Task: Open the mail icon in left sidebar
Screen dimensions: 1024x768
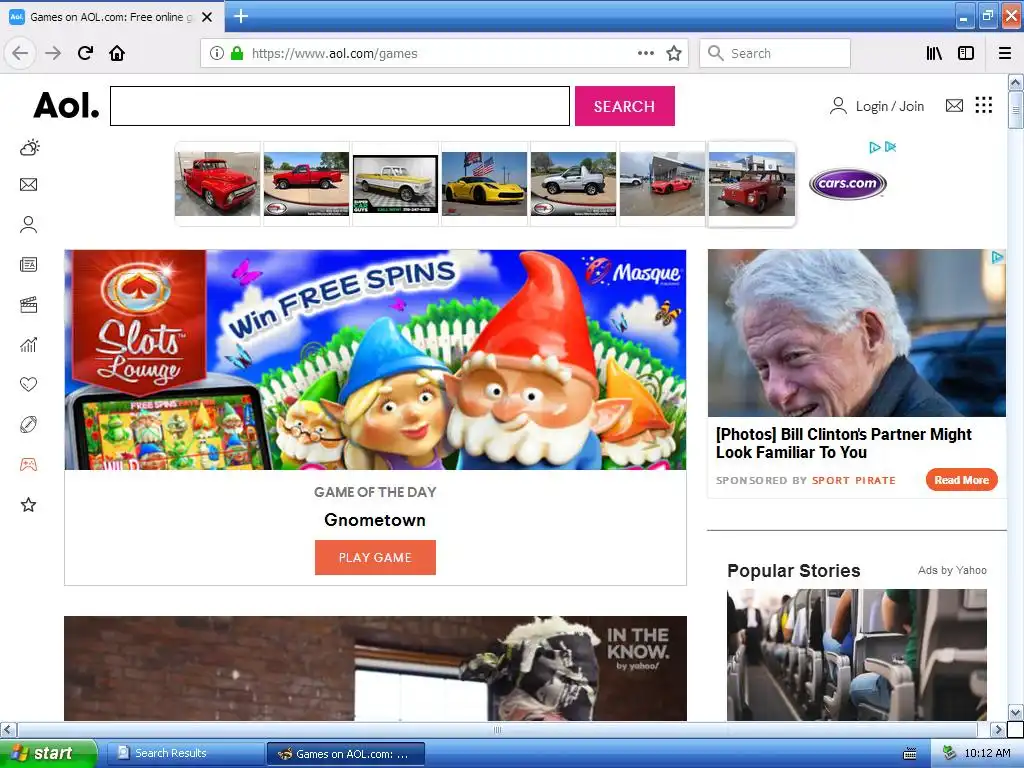Action: (29, 185)
